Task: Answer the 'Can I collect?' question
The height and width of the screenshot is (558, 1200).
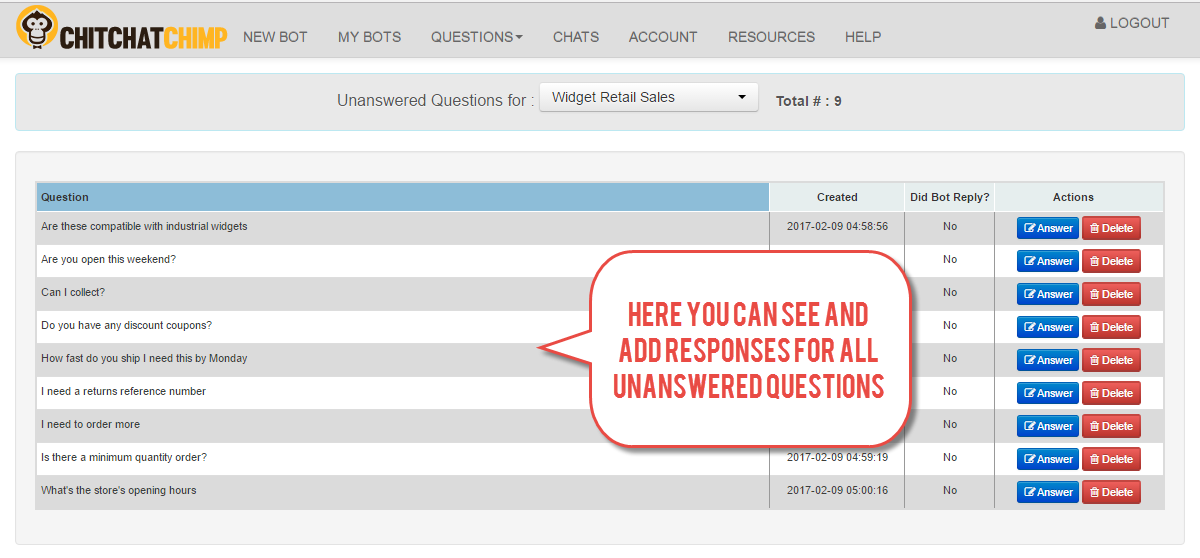Action: tap(1048, 294)
